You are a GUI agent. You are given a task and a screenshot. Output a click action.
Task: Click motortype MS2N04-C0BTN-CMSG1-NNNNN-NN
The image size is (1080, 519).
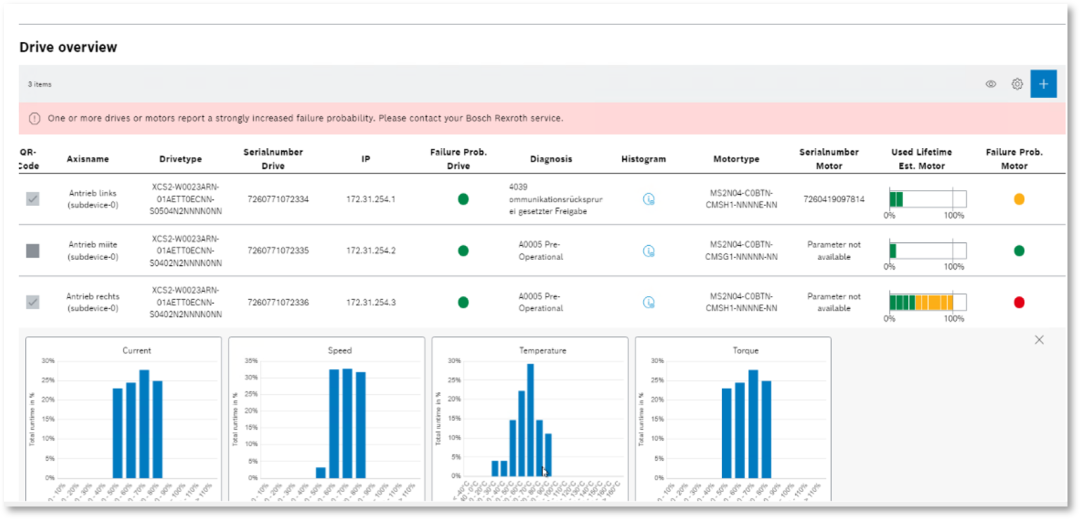pyautogui.click(x=742, y=251)
